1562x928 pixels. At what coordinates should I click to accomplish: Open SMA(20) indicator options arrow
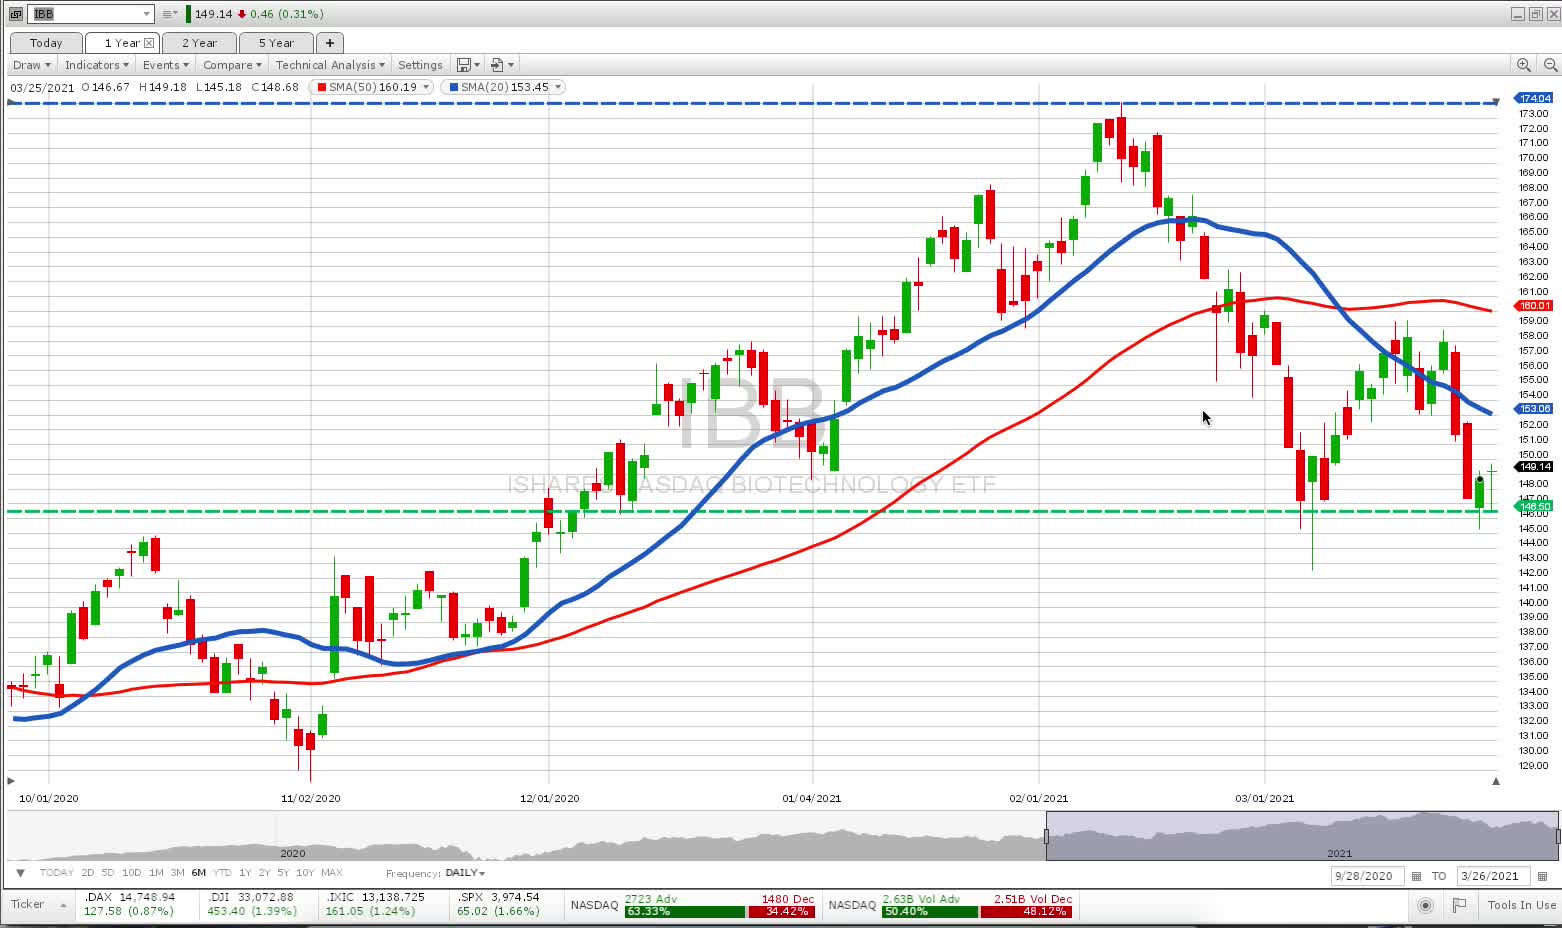click(x=558, y=87)
